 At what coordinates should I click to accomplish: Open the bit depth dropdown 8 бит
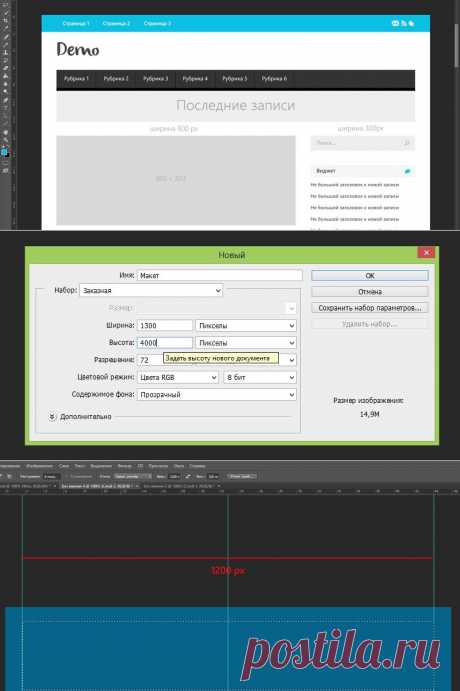point(260,377)
